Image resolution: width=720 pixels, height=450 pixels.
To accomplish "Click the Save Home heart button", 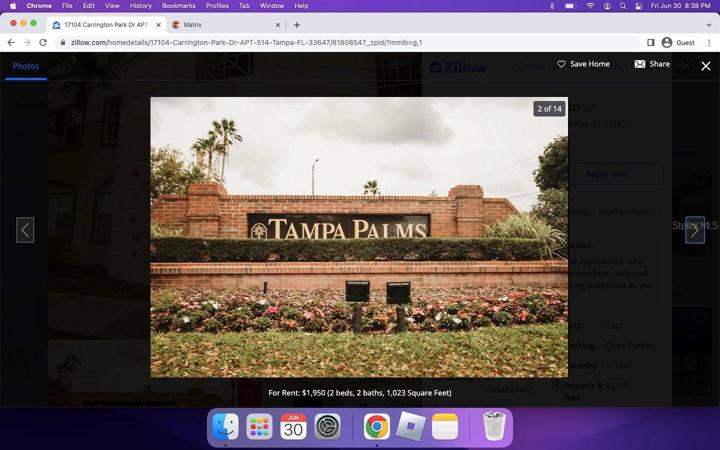I will click(583, 64).
